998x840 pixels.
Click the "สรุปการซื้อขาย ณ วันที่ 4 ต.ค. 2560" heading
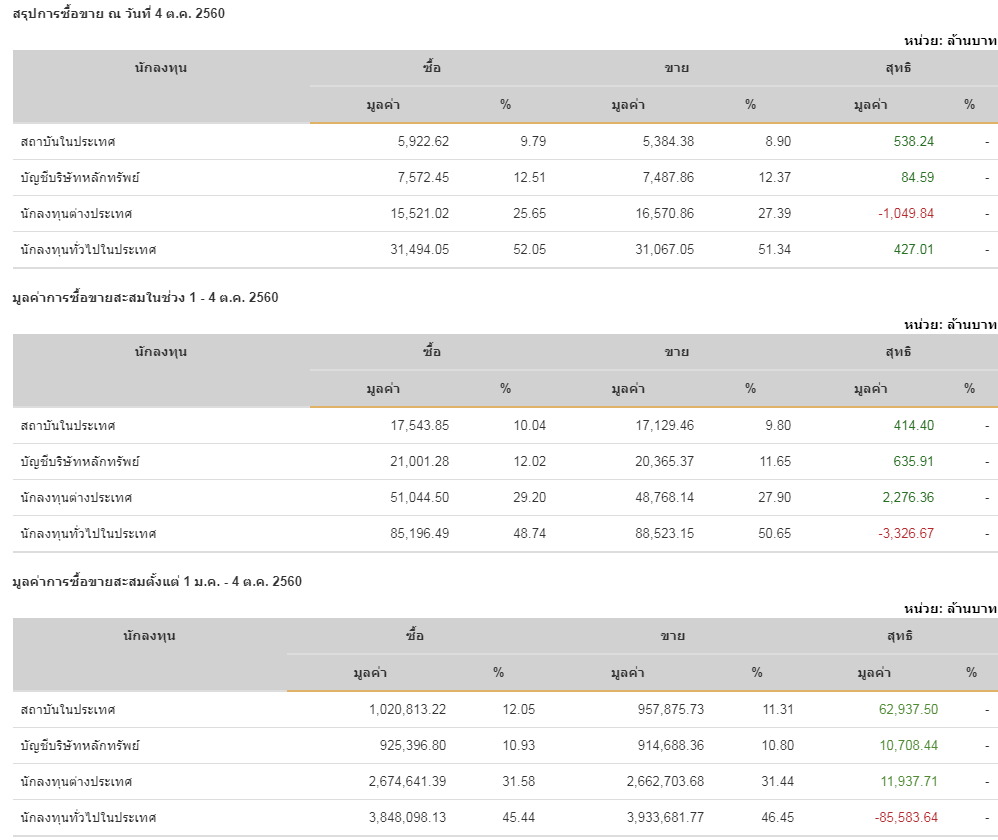click(x=111, y=13)
